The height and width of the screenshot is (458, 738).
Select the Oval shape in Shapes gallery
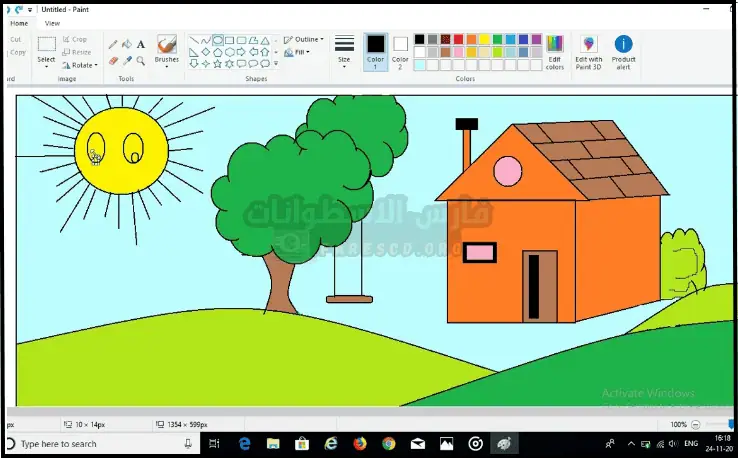coord(218,40)
